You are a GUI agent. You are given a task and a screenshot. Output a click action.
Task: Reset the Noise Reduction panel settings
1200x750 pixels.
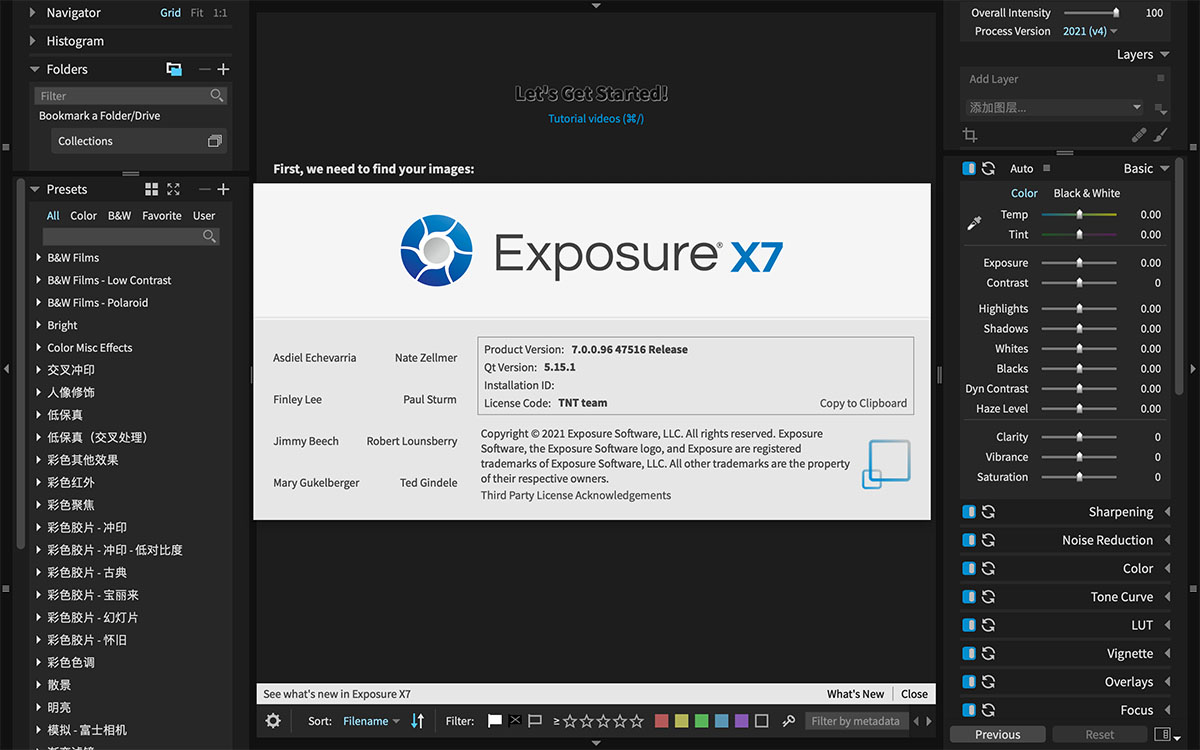(x=988, y=540)
